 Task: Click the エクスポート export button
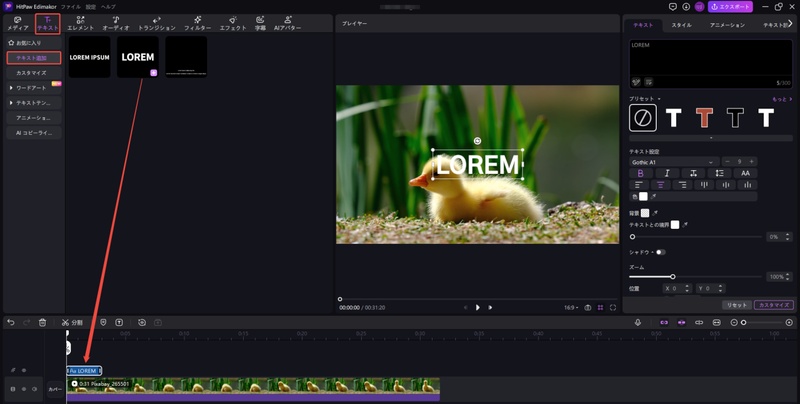(x=730, y=7)
